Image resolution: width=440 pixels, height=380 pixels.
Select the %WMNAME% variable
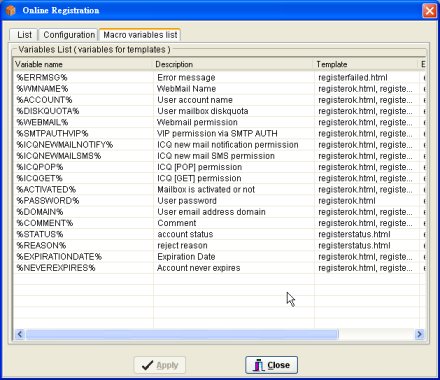pyautogui.click(x=42, y=89)
